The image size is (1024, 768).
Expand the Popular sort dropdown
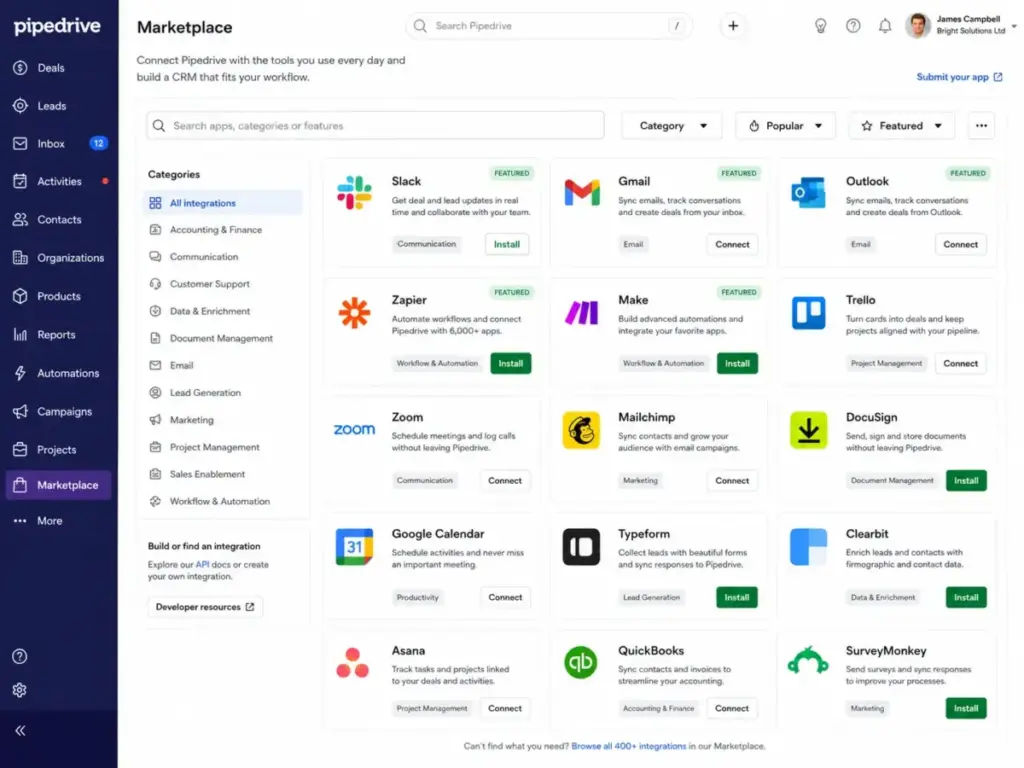[785, 125]
